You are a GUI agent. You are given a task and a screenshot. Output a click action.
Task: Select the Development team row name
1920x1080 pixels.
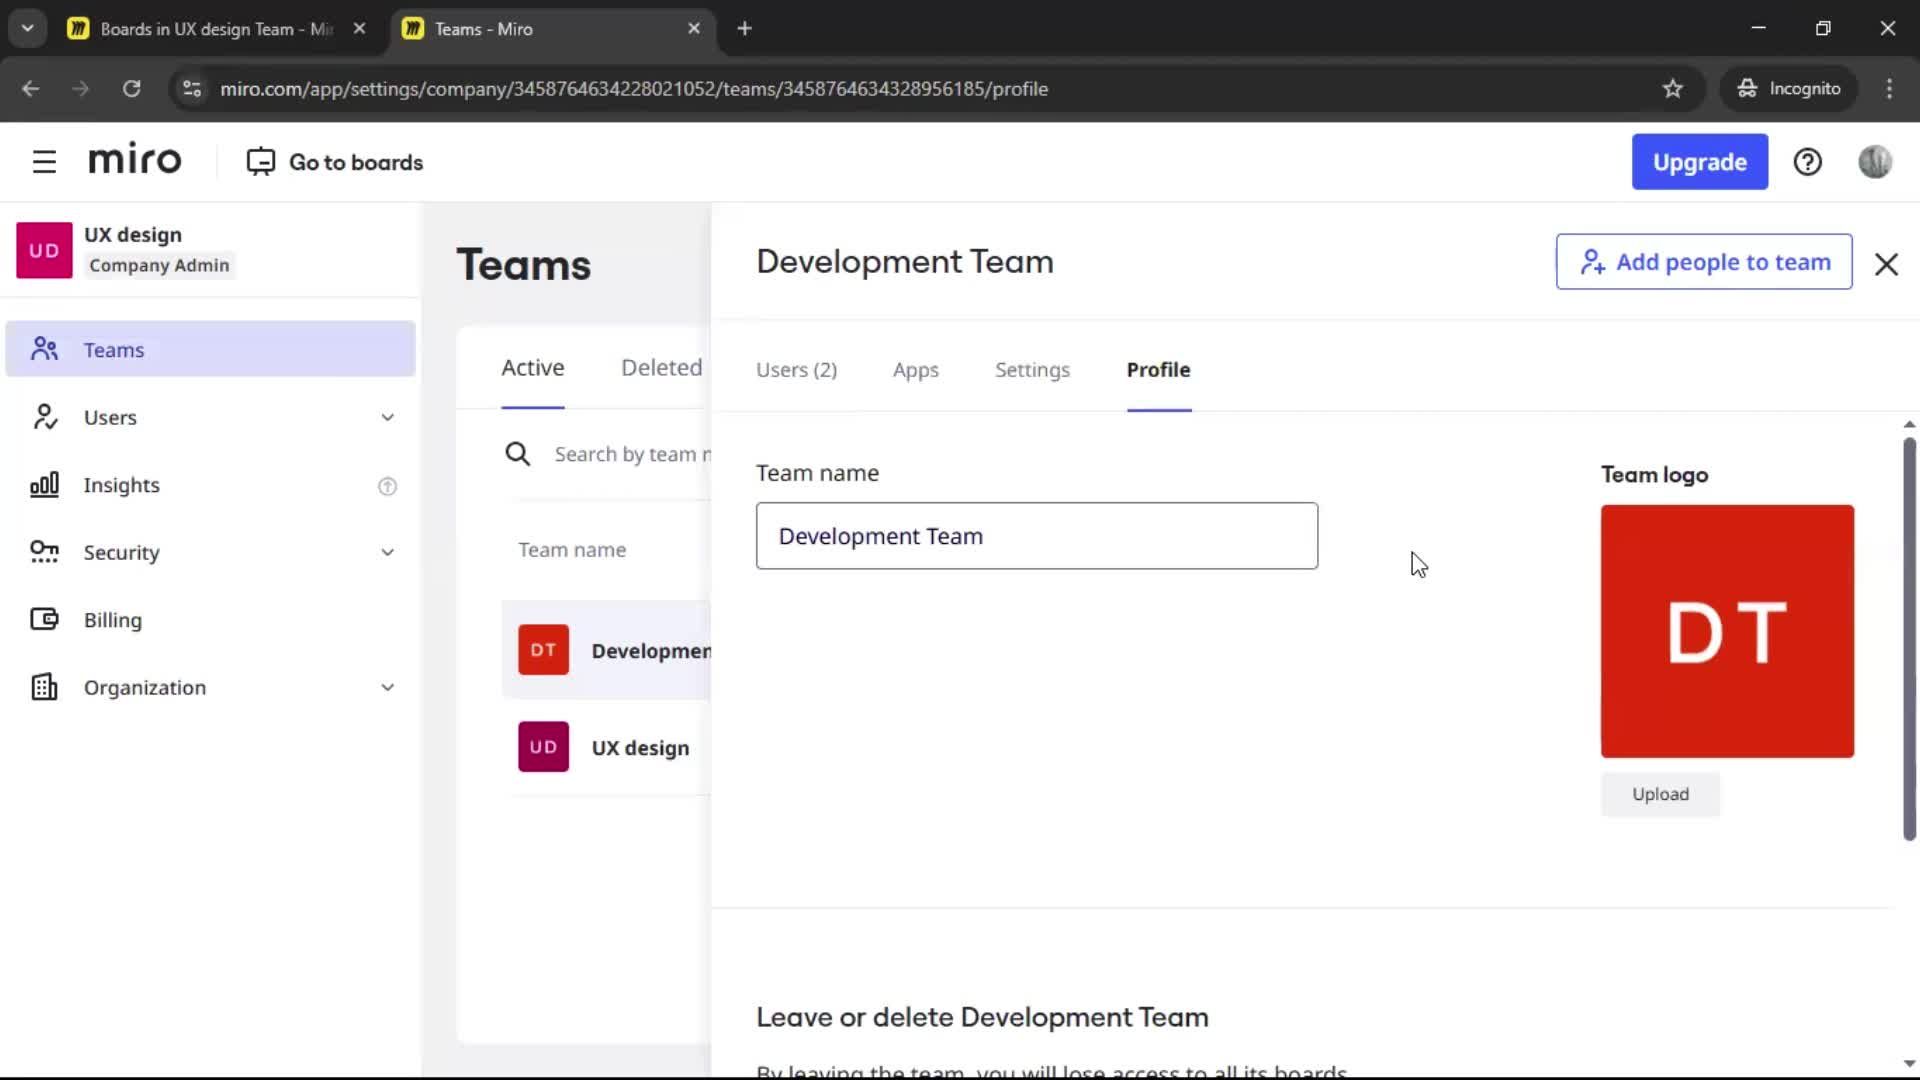pyautogui.click(x=651, y=651)
